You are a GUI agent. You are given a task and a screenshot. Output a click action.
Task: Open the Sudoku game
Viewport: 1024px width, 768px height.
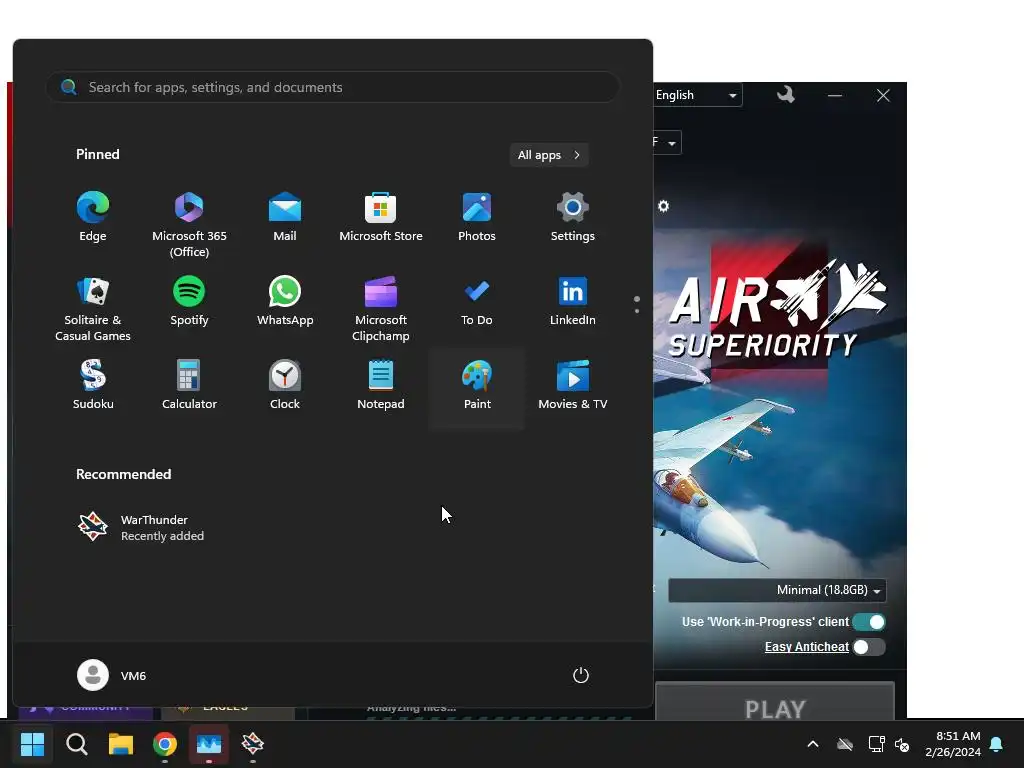93,385
